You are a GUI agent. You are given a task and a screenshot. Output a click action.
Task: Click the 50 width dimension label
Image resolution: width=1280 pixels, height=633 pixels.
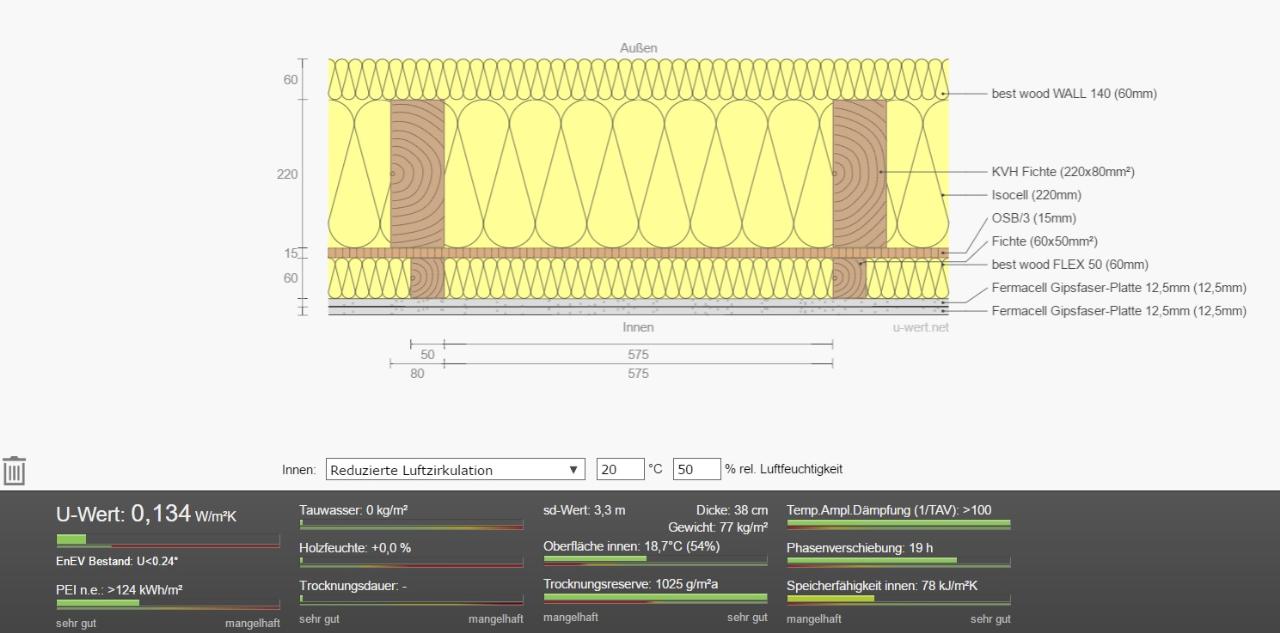pos(427,355)
